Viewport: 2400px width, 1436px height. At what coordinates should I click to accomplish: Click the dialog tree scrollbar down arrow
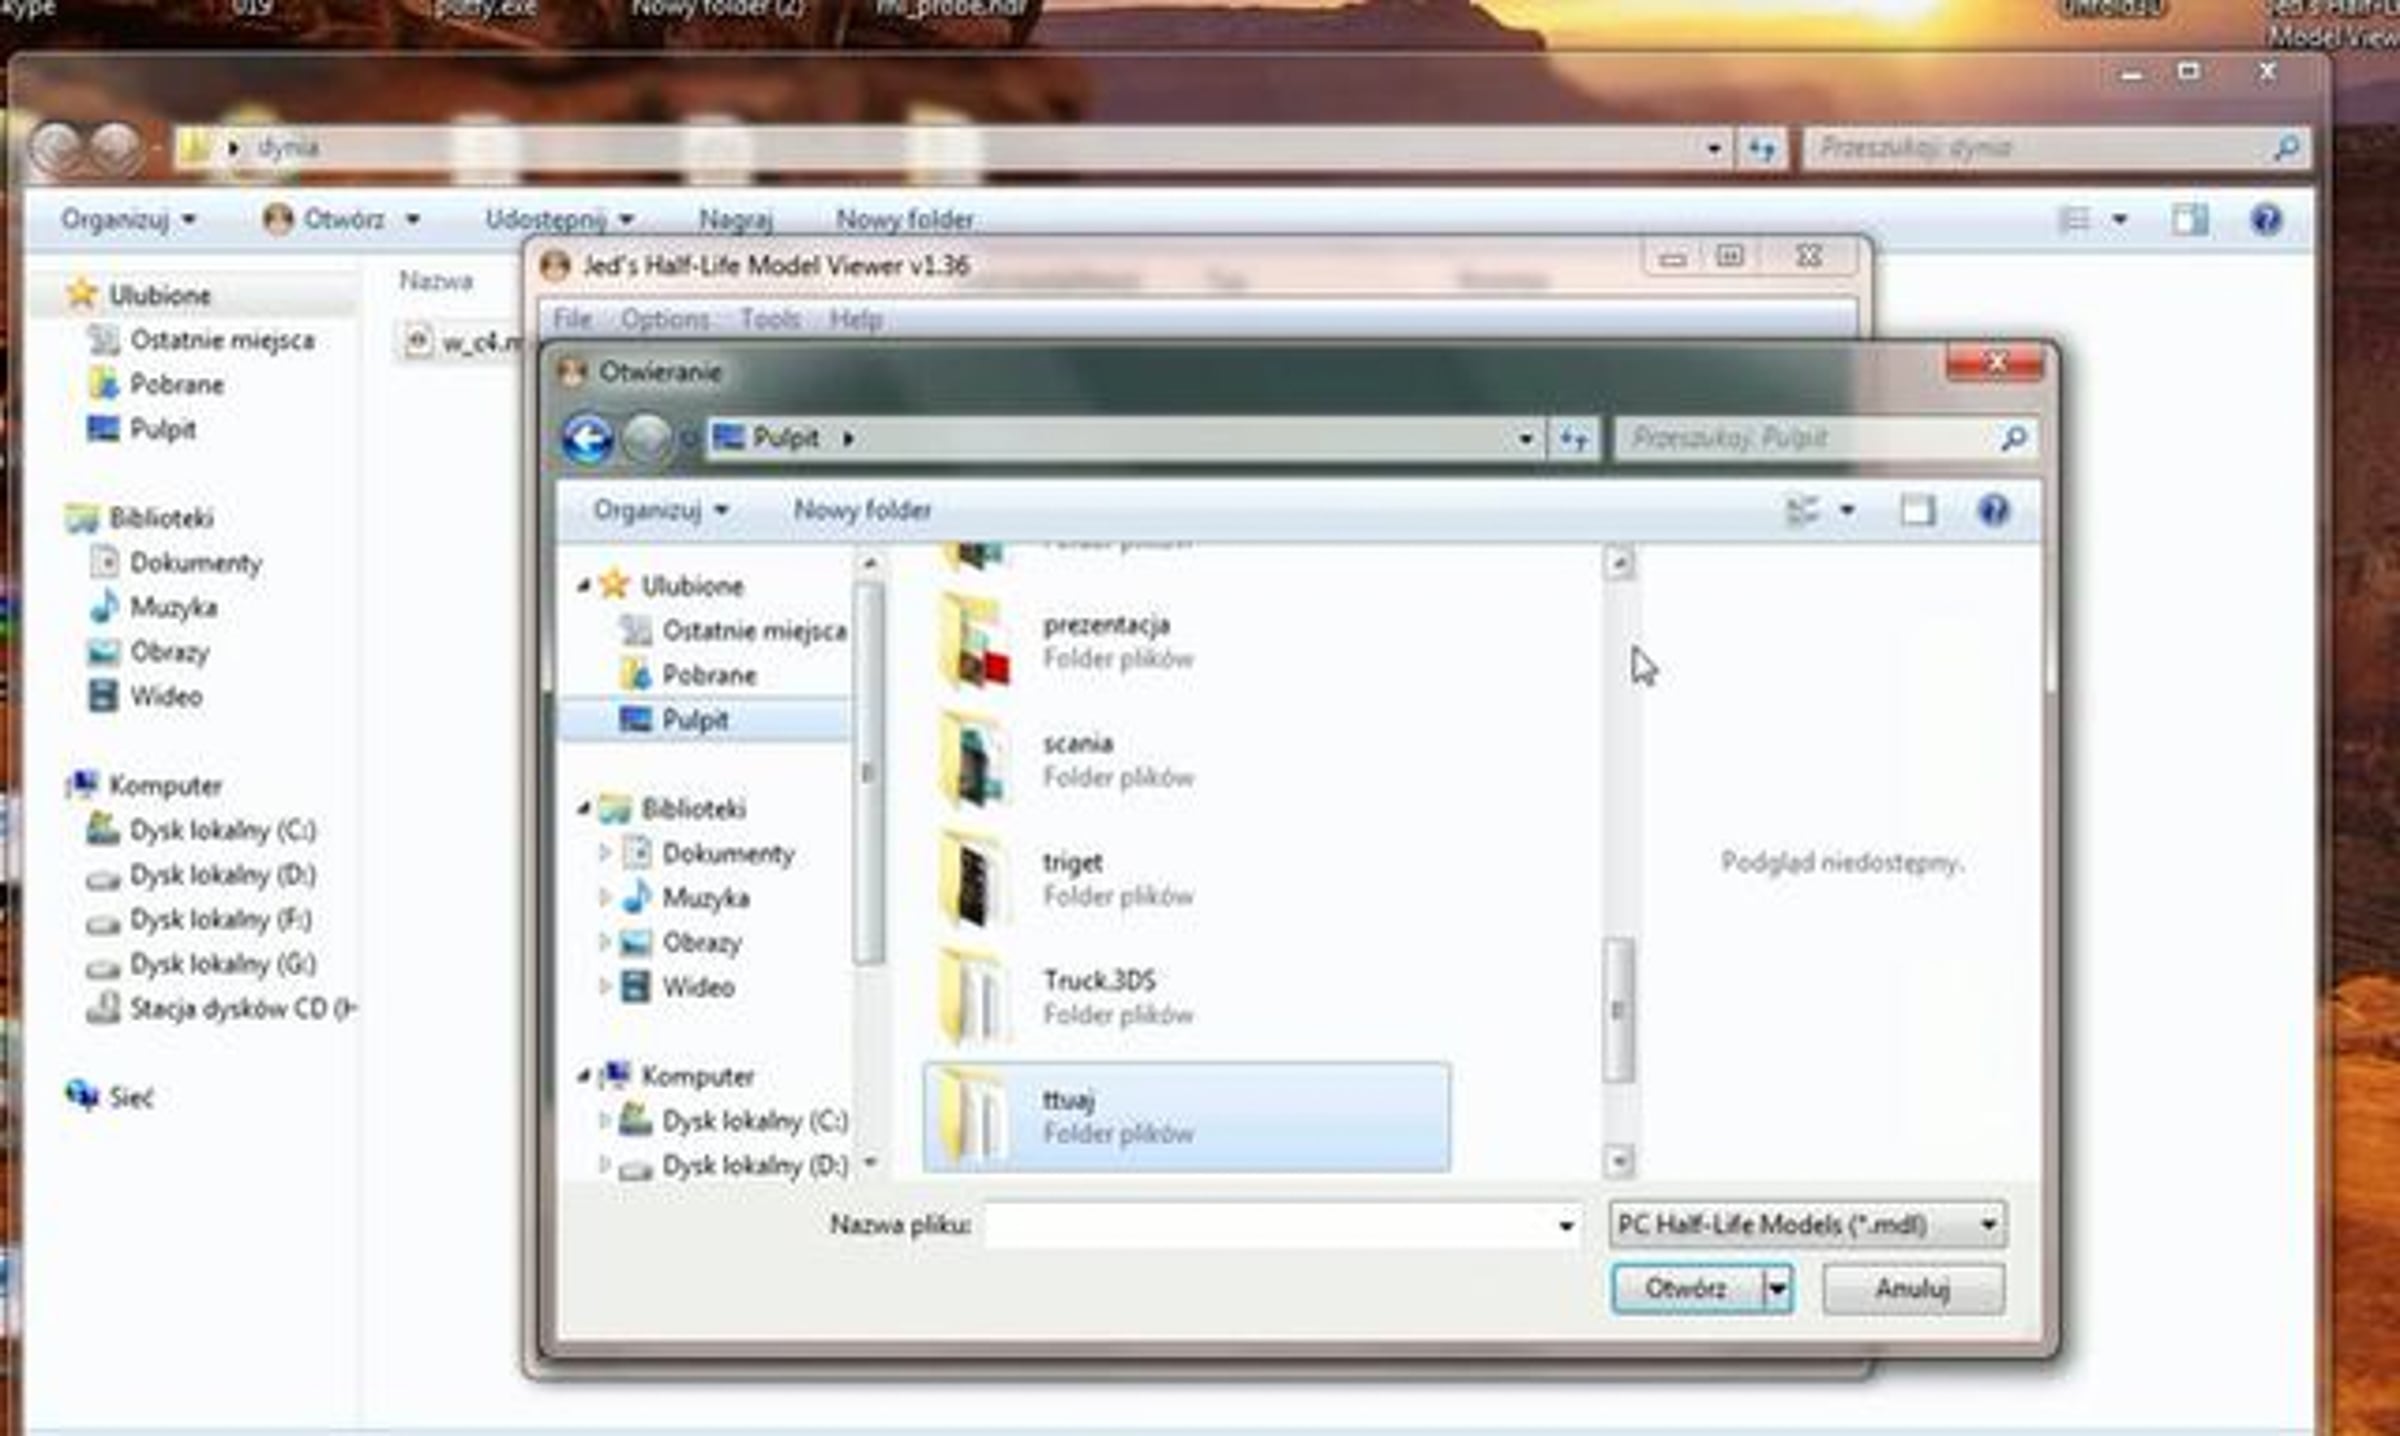(870, 1162)
